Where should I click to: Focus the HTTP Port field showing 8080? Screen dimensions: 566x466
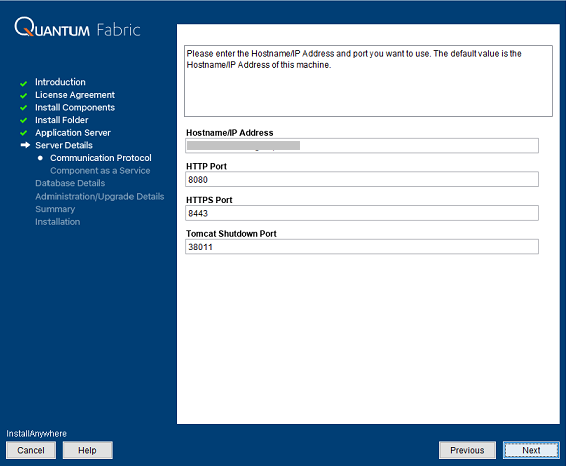(362, 179)
